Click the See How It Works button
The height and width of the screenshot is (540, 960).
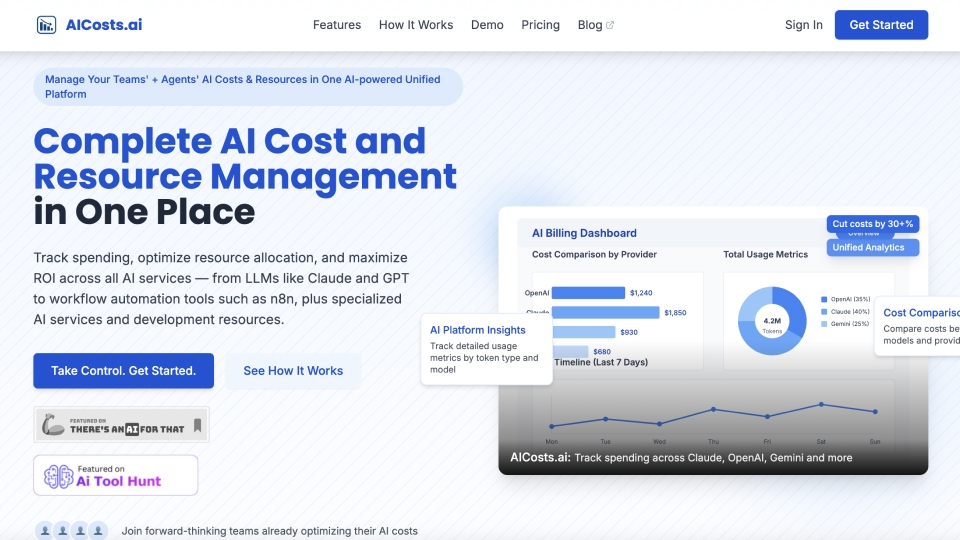(x=293, y=370)
